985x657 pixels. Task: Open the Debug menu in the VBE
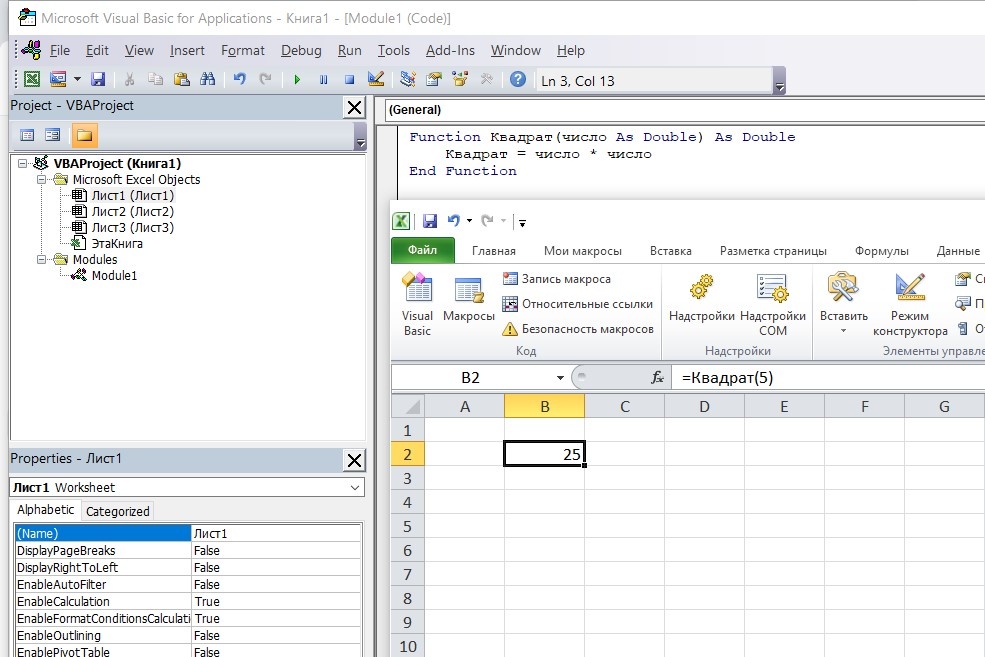pyautogui.click(x=301, y=50)
